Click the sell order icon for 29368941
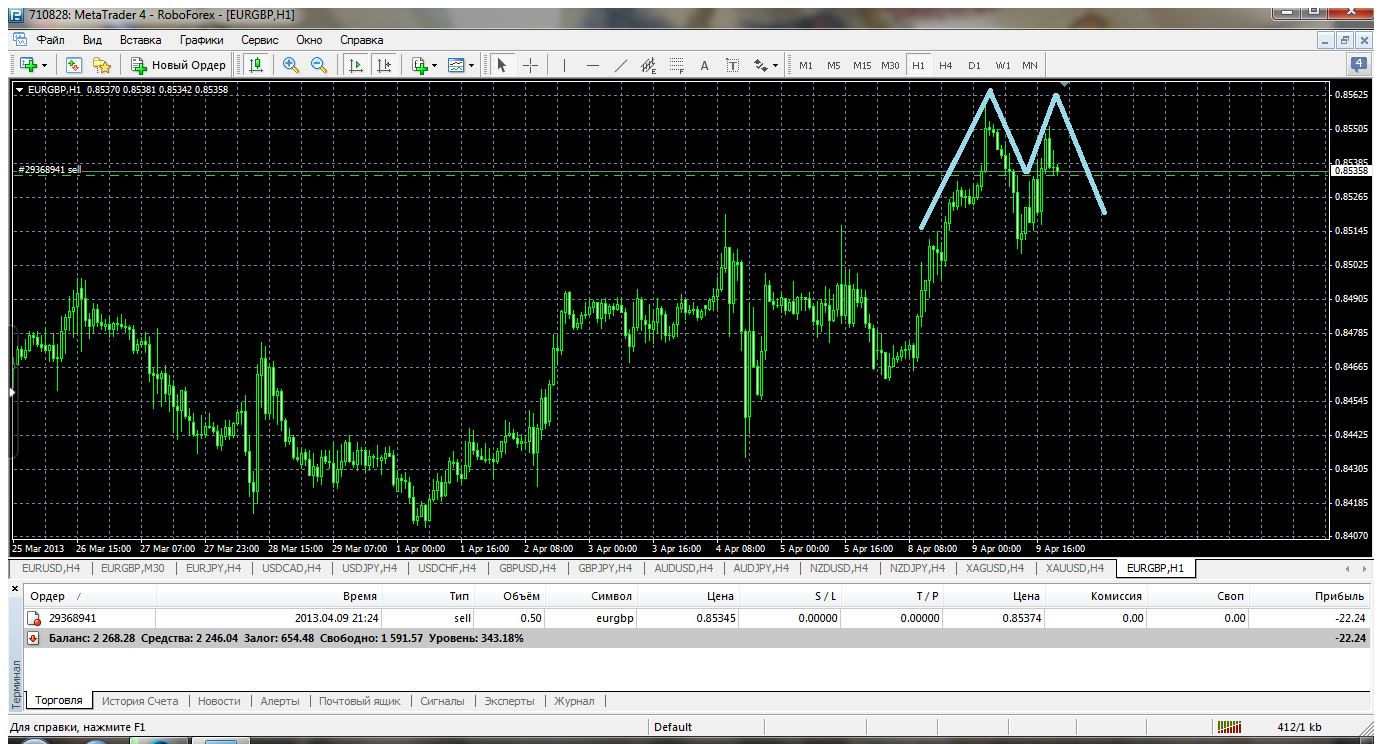 pyautogui.click(x=36, y=618)
